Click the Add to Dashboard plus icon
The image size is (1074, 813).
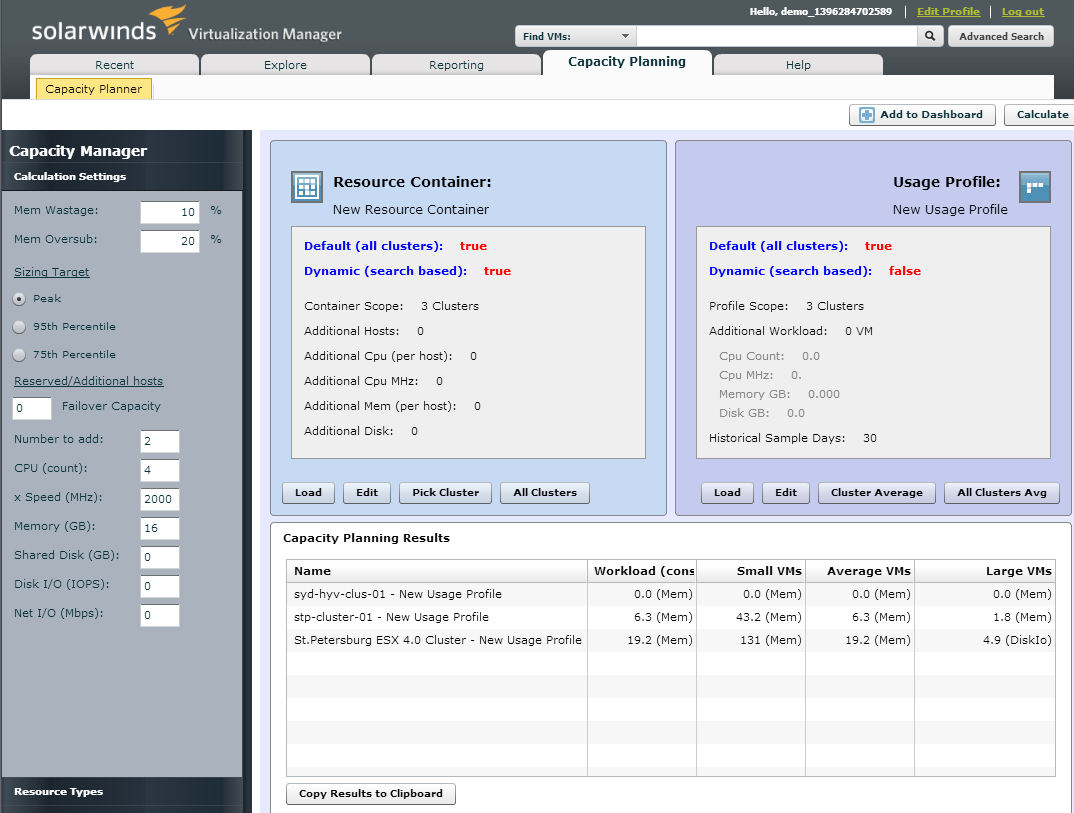(866, 115)
